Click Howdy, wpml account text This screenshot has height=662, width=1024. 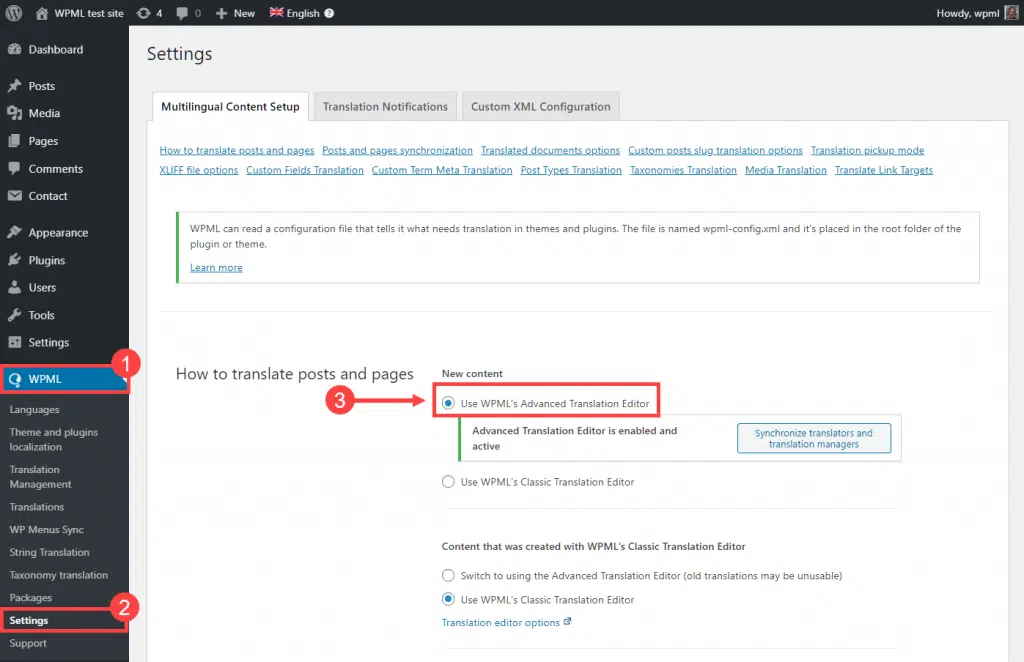click(968, 13)
